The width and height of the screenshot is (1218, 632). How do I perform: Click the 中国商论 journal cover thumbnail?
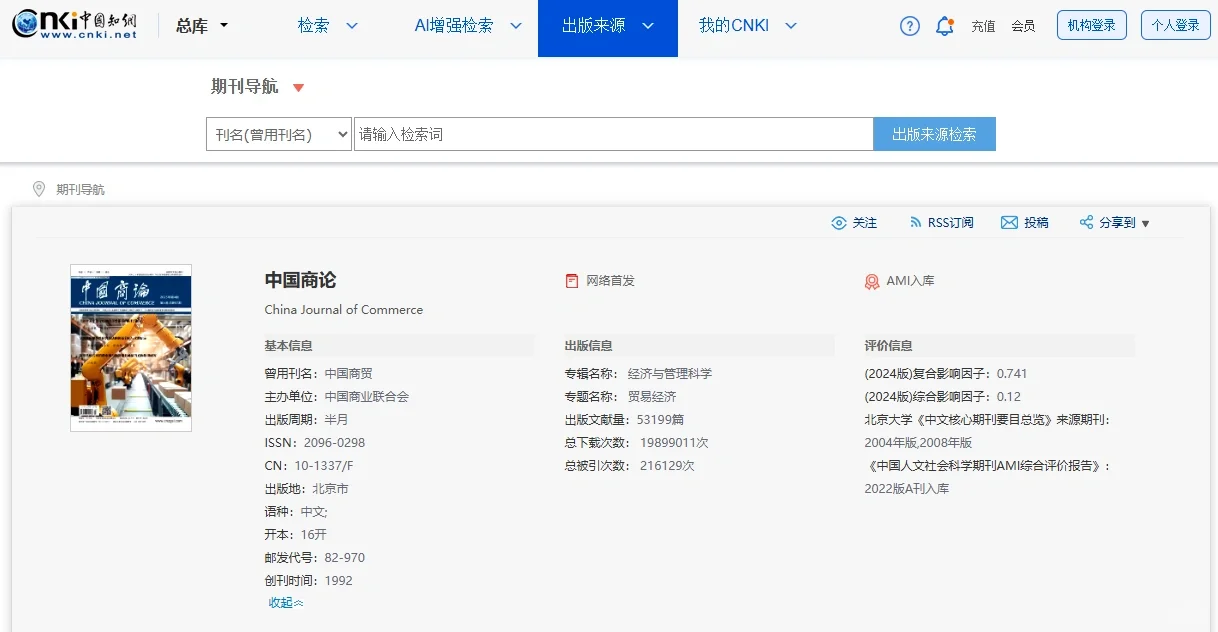tap(131, 348)
